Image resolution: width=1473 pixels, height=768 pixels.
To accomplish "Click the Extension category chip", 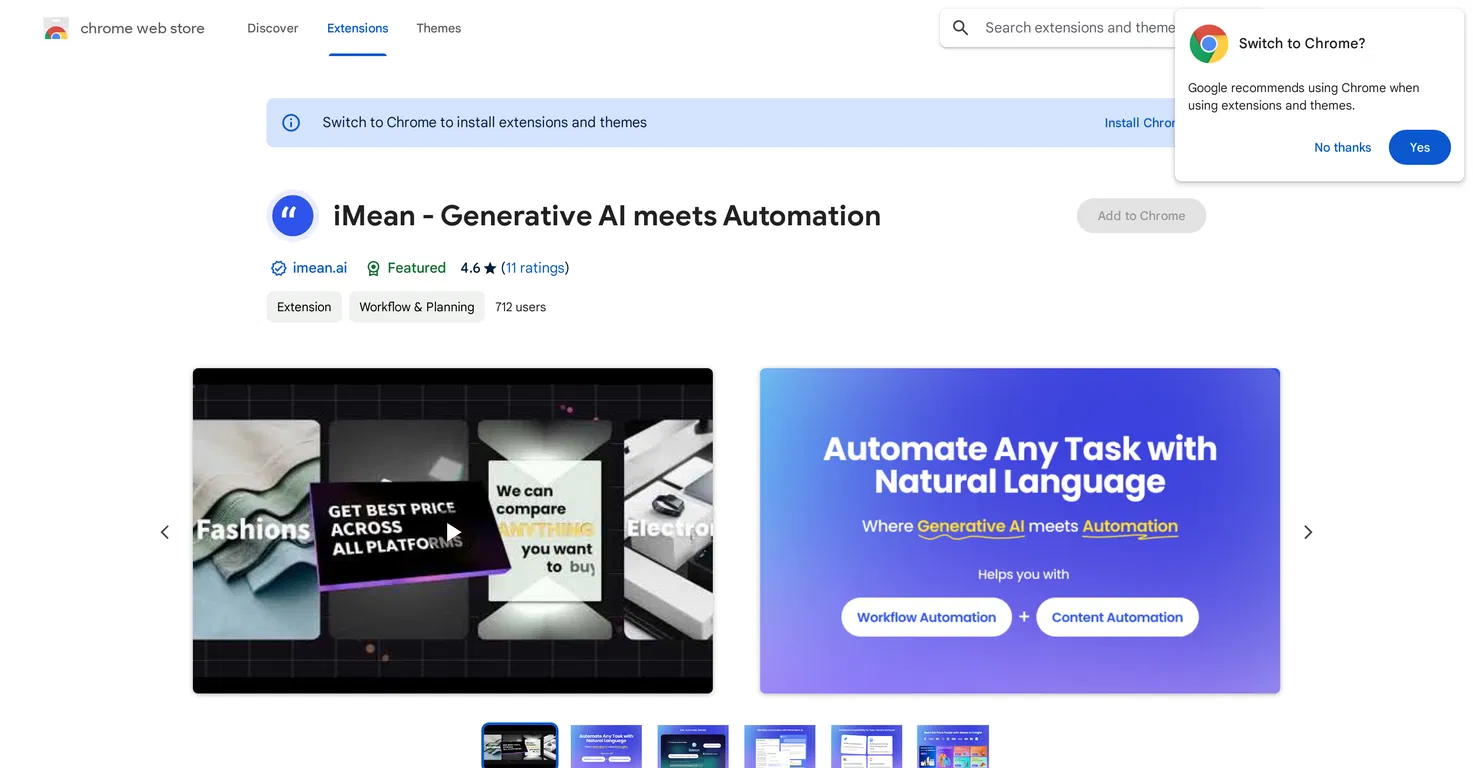I will tap(304, 307).
